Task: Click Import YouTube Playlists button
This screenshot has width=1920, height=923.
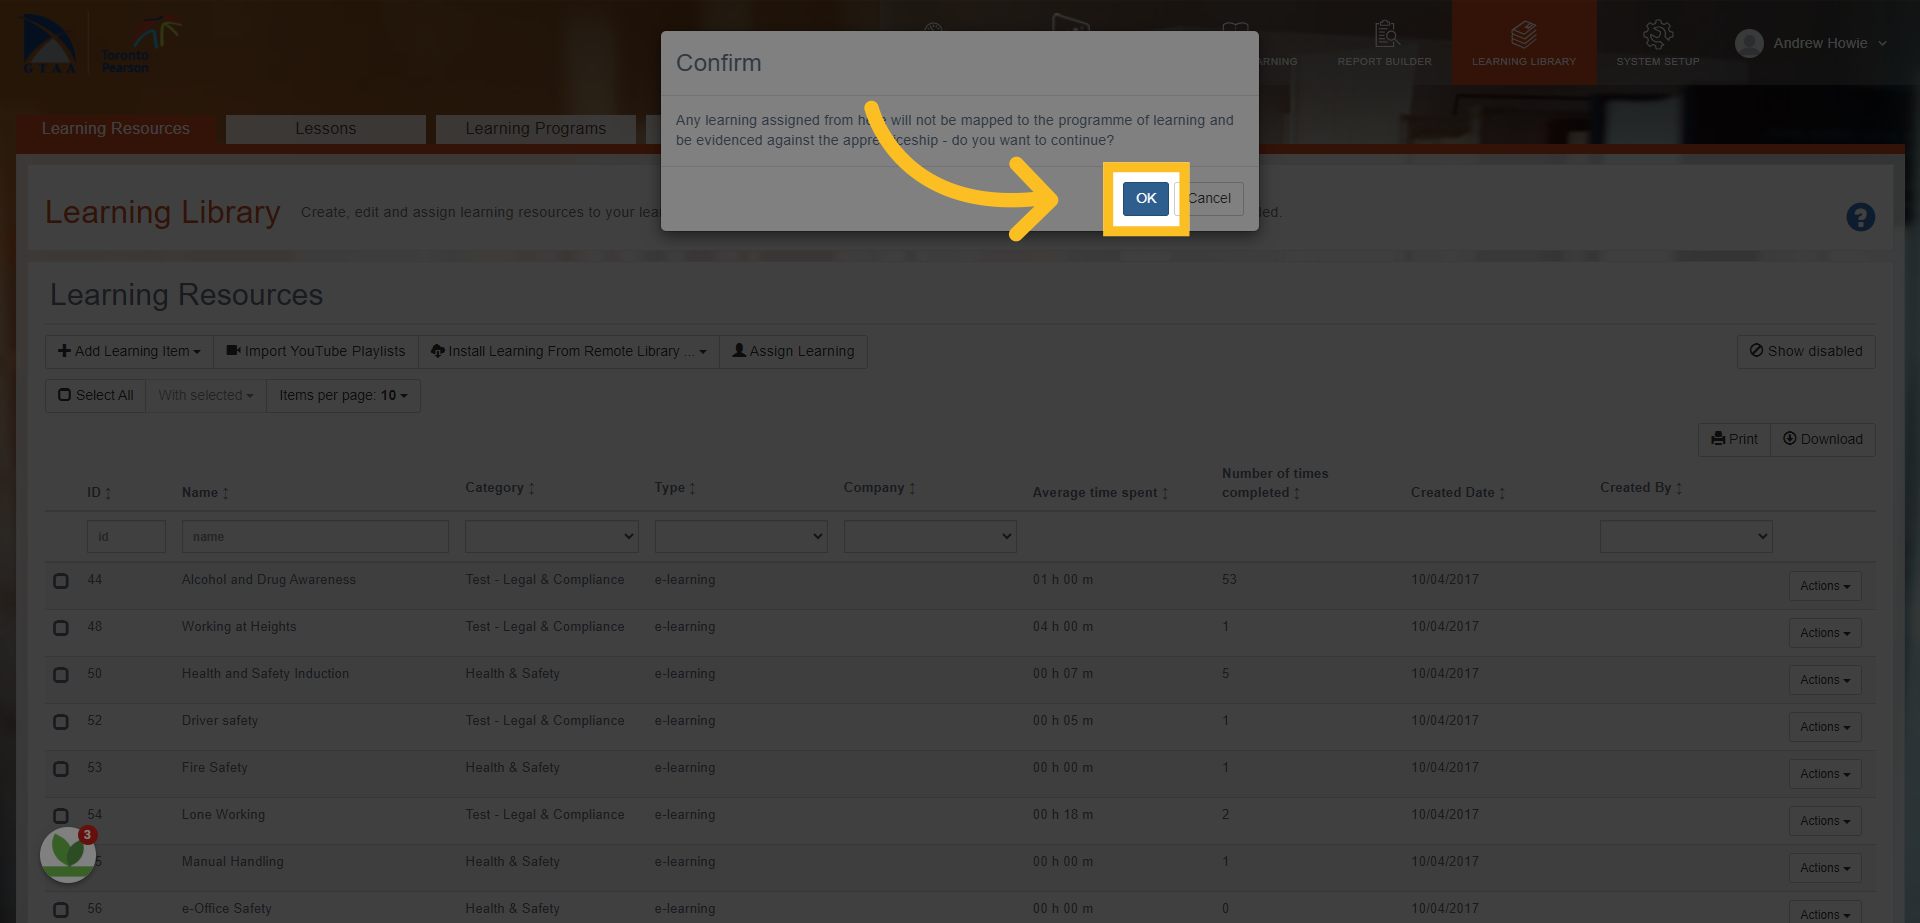Action: pyautogui.click(x=316, y=351)
